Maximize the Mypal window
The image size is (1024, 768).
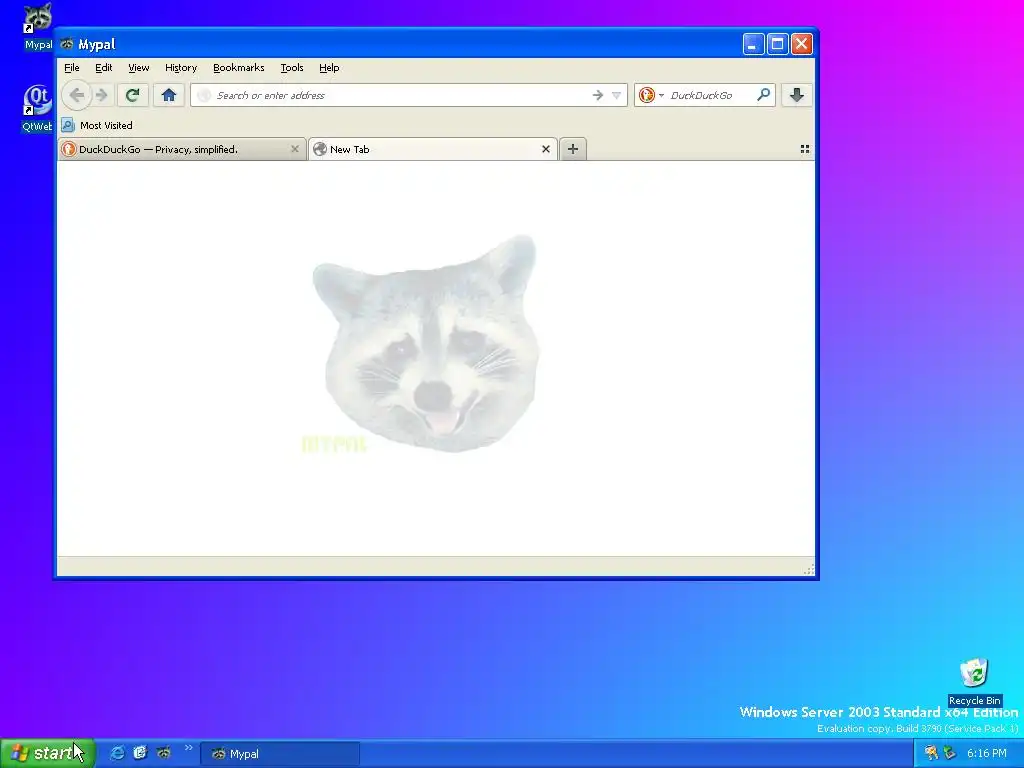[777, 44]
